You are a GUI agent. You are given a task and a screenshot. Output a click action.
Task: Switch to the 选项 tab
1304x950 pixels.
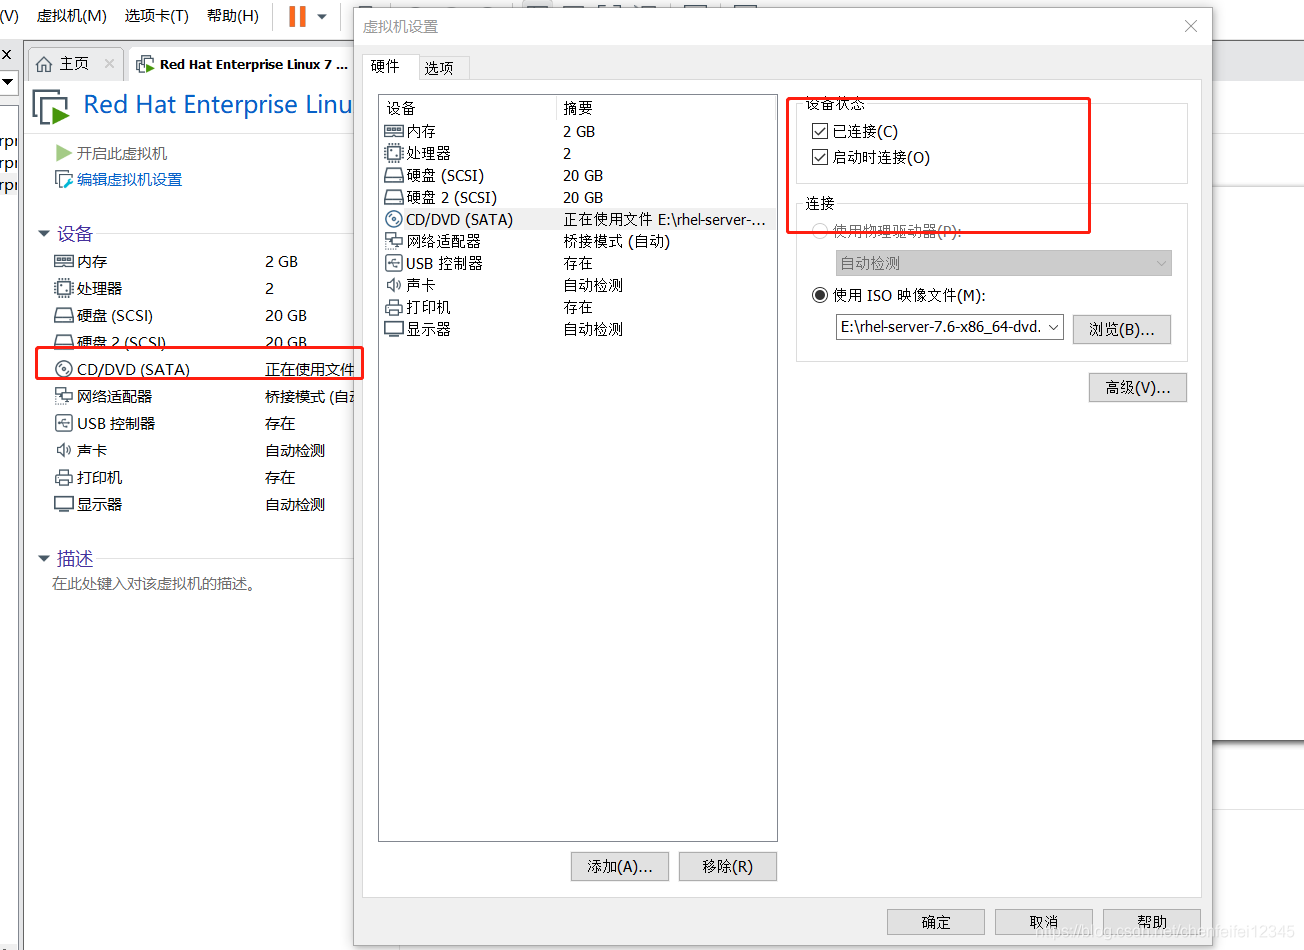(x=442, y=67)
